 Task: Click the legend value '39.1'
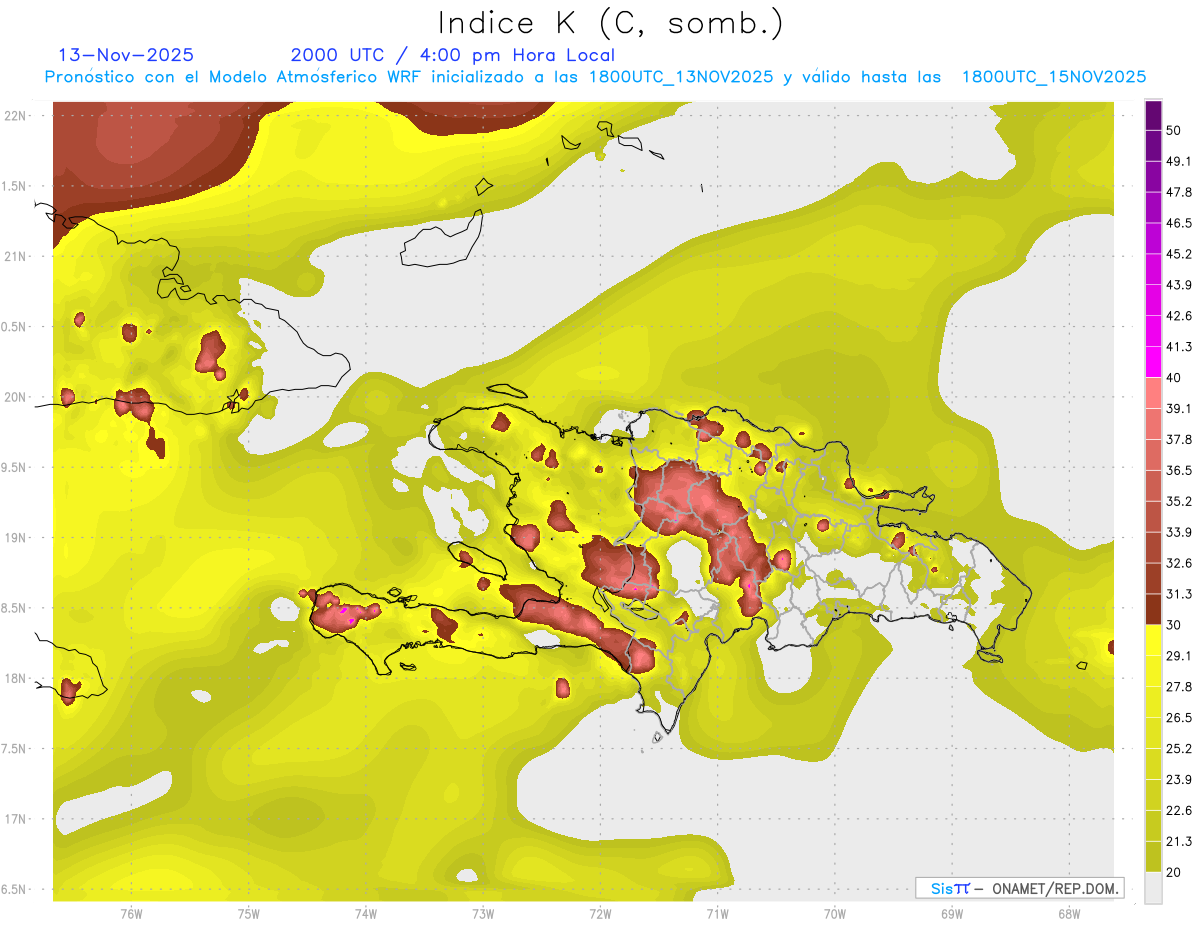click(x=1179, y=408)
